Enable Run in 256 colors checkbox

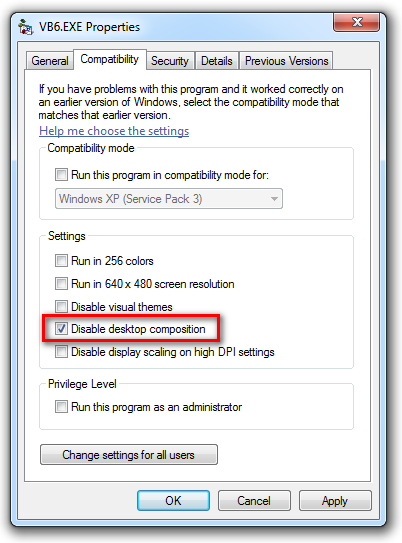(61, 260)
